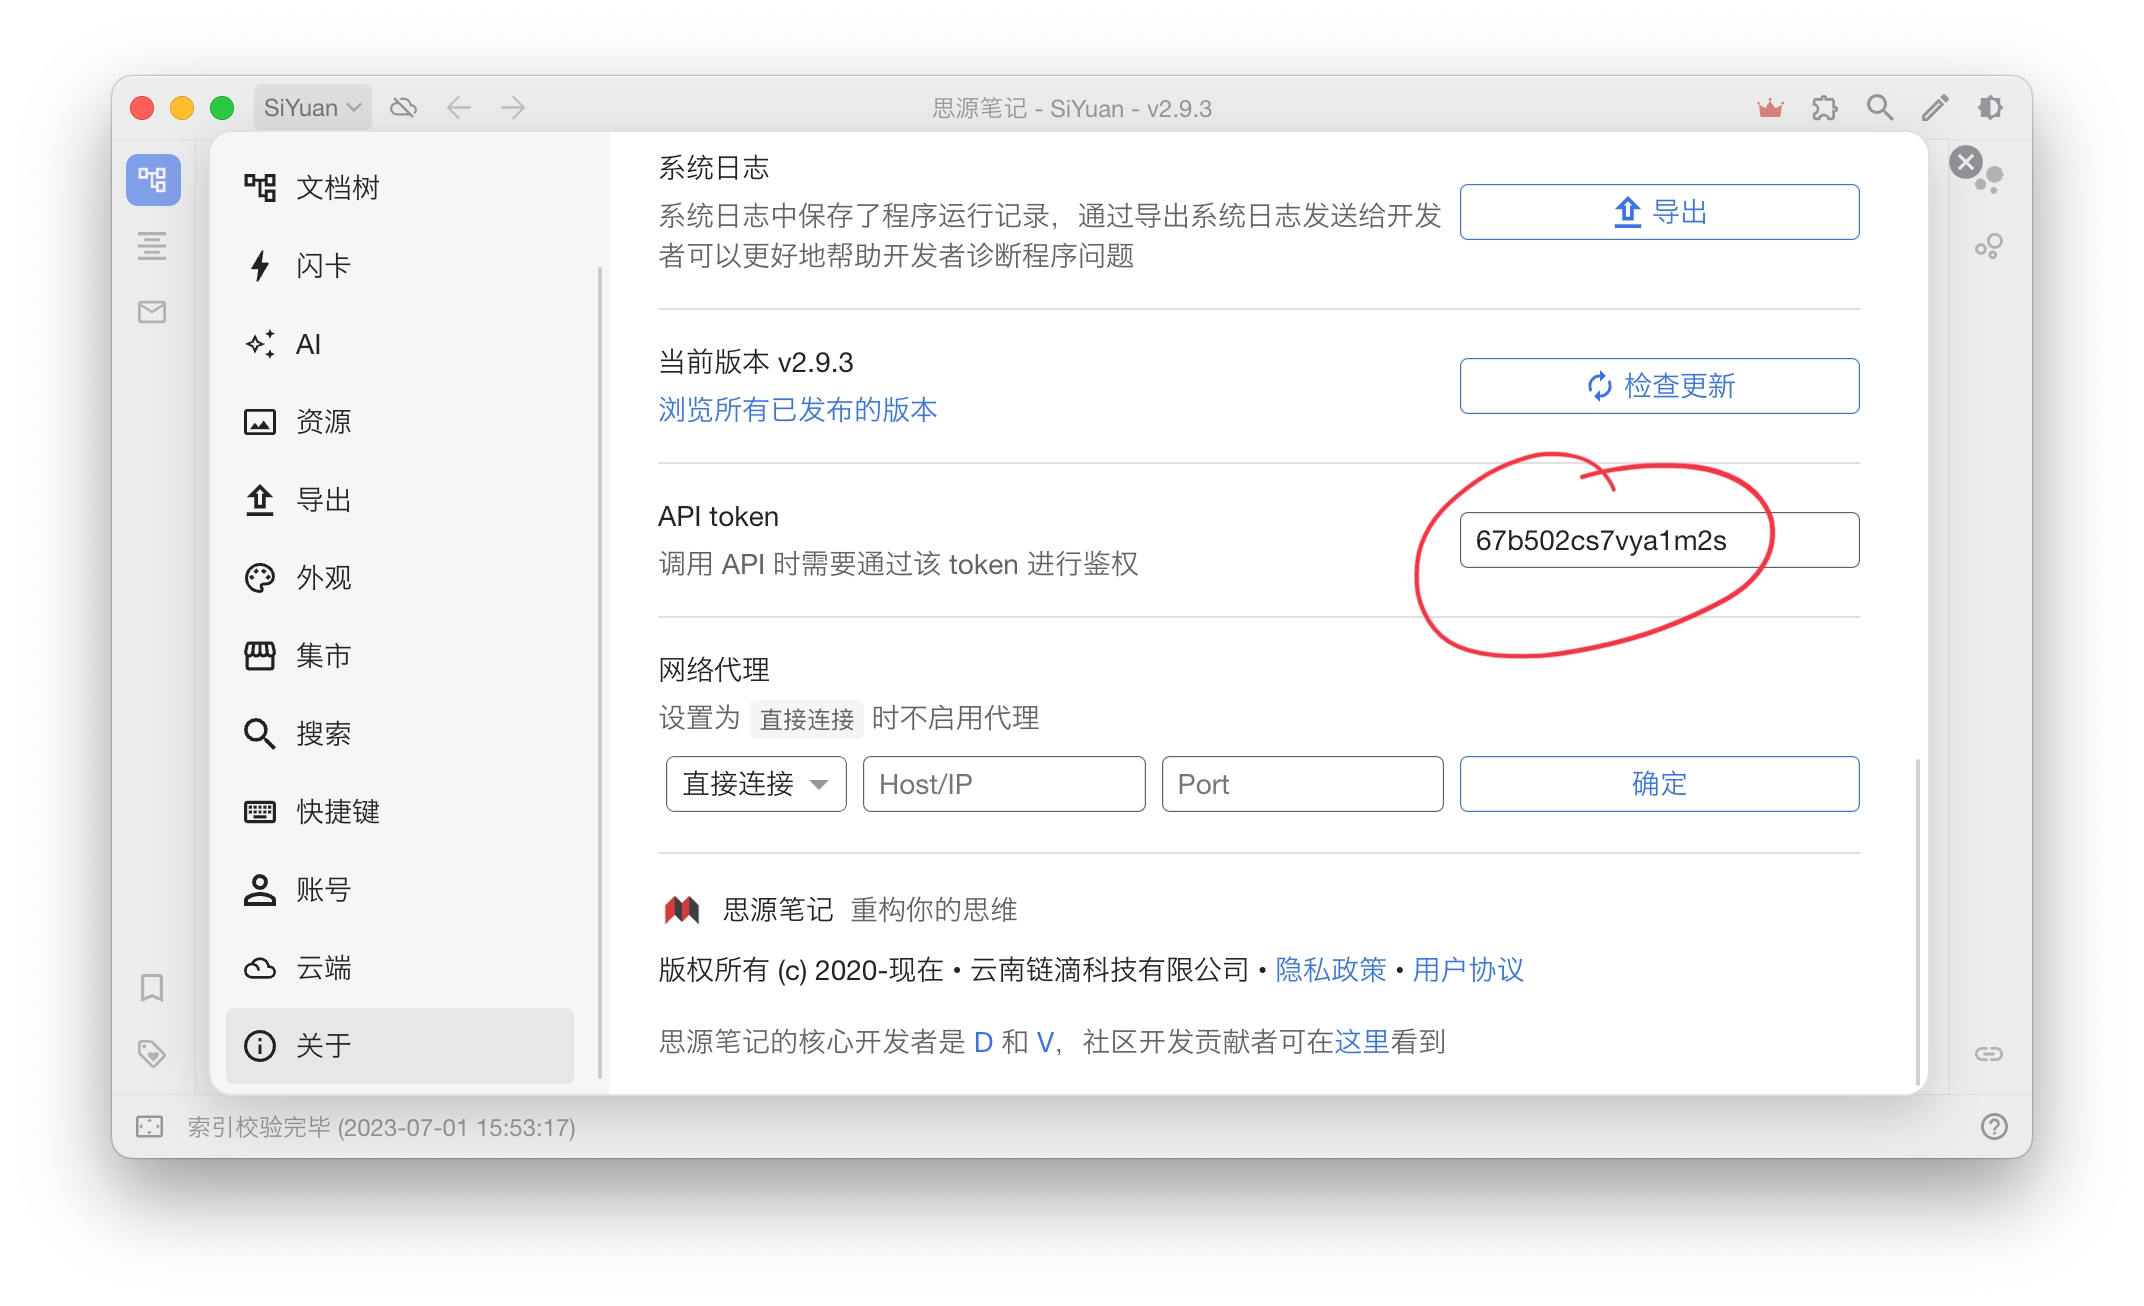Open the help question mark menu
Viewport: 2144px width, 1306px height.
1994,1127
